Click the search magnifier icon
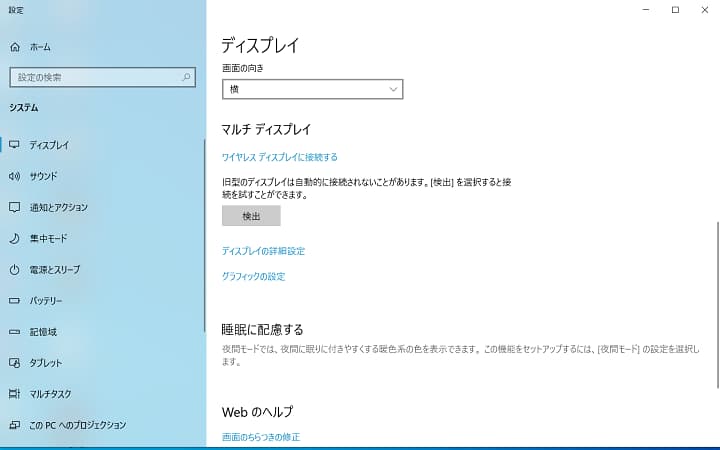720x450 pixels. click(x=186, y=77)
